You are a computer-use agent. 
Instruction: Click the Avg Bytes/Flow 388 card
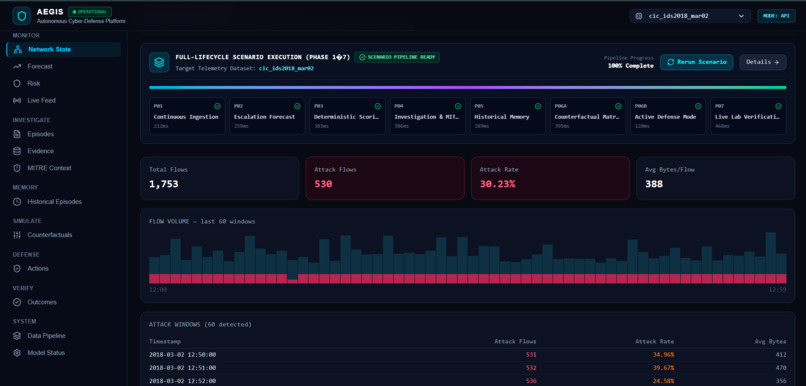point(716,178)
